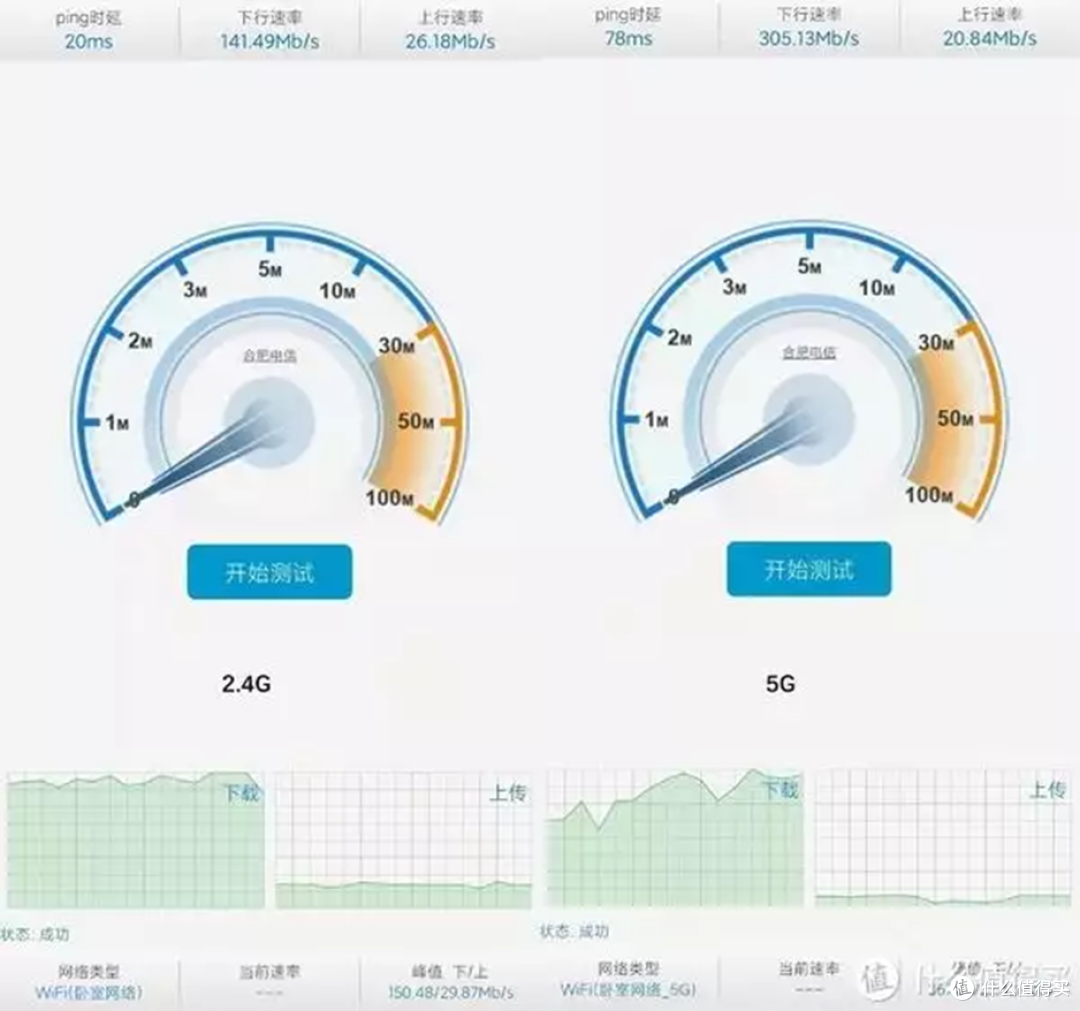Select the 2.4G 下行速率 141.49Mb/s stat
1080x1011 pixels.
pos(270,30)
